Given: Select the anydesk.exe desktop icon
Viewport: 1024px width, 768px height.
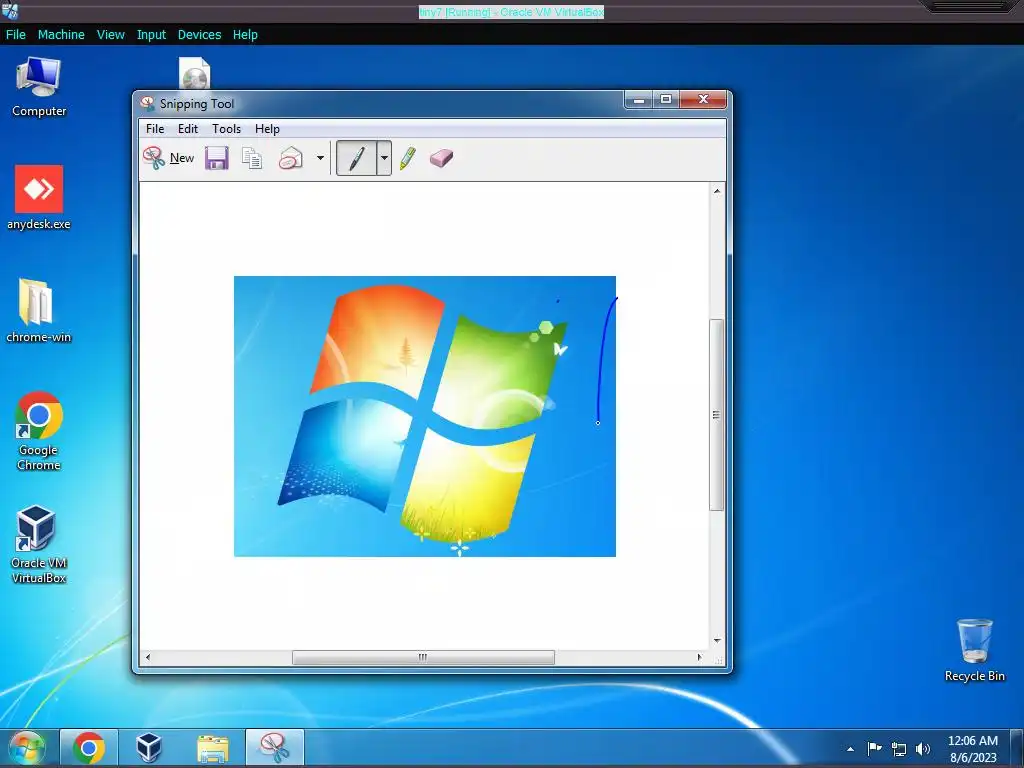Looking at the screenshot, I should tap(39, 199).
